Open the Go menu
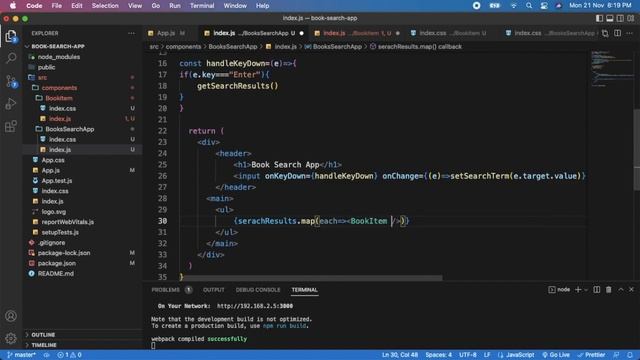The width and height of the screenshot is (640, 360). 156,6
